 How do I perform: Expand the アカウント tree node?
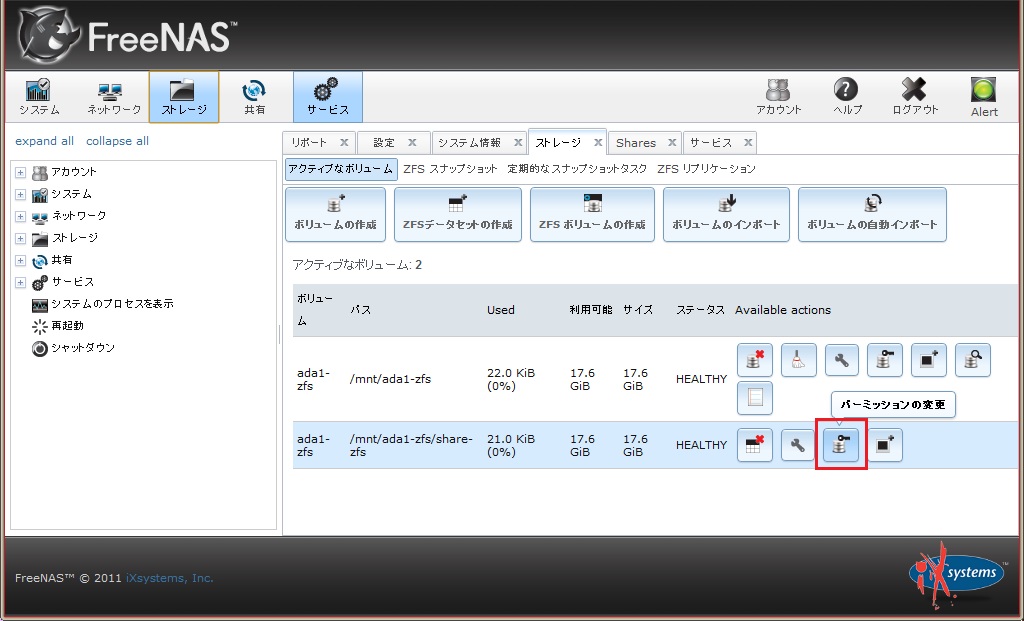[20, 172]
